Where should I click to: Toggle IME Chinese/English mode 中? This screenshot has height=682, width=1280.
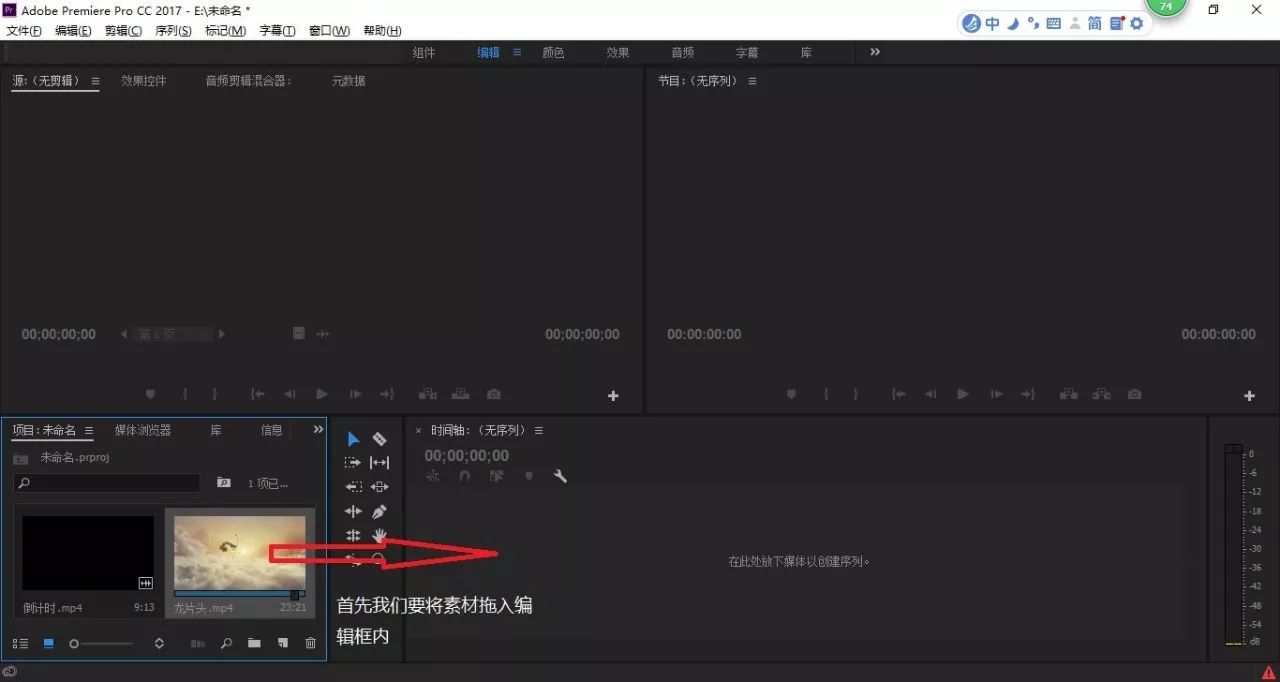992,23
